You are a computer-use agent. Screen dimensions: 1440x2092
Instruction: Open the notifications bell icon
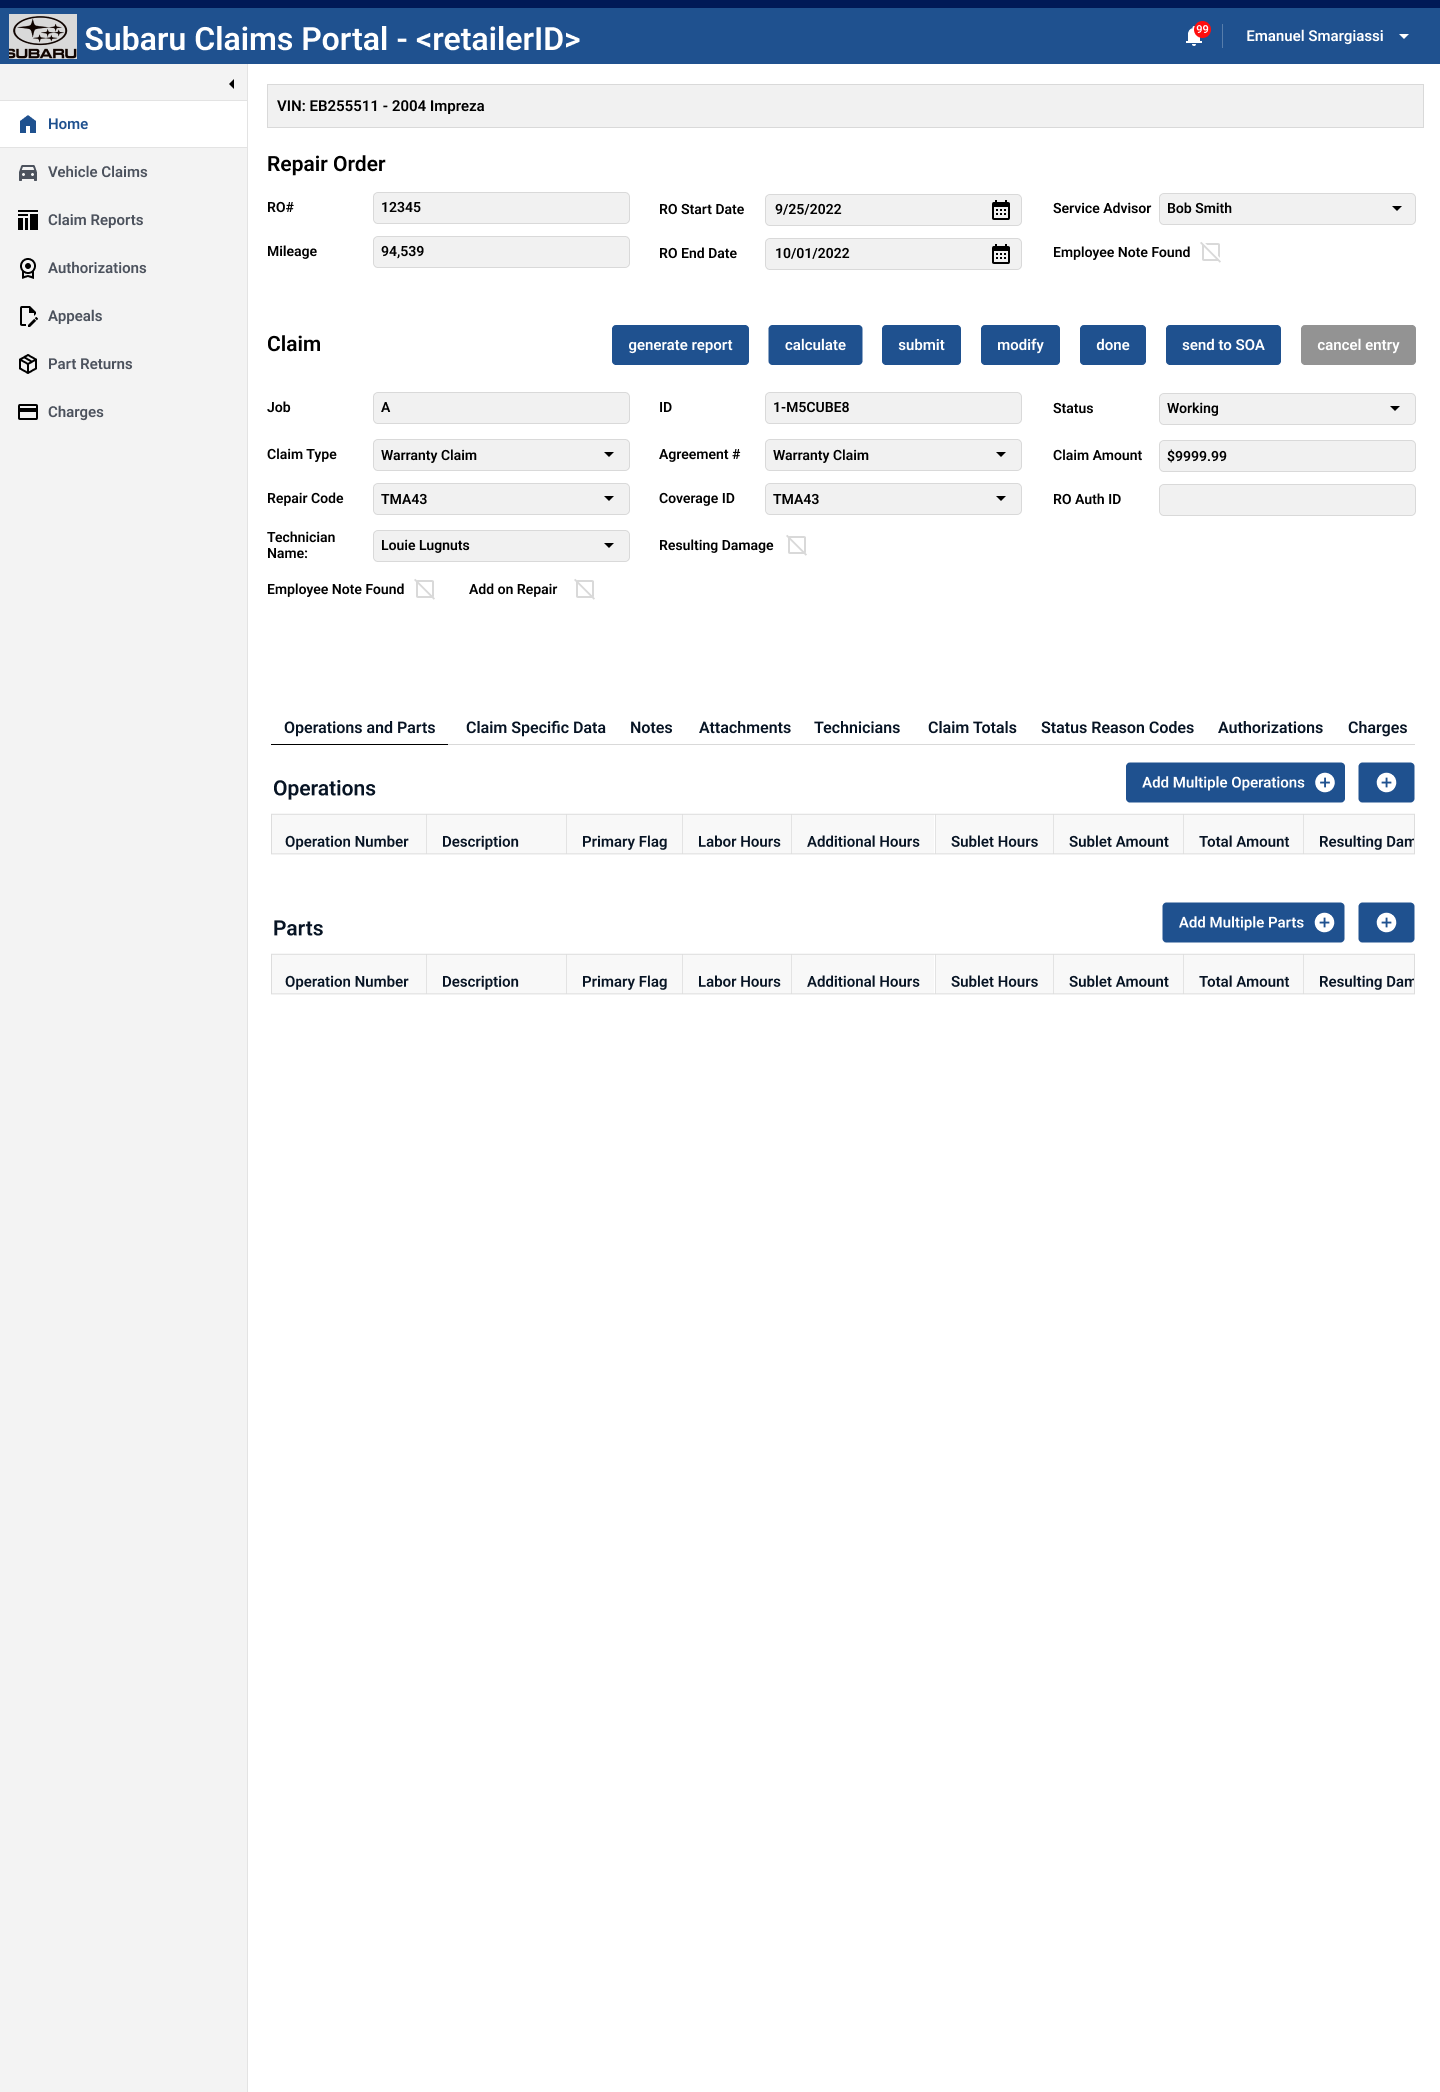(1194, 37)
